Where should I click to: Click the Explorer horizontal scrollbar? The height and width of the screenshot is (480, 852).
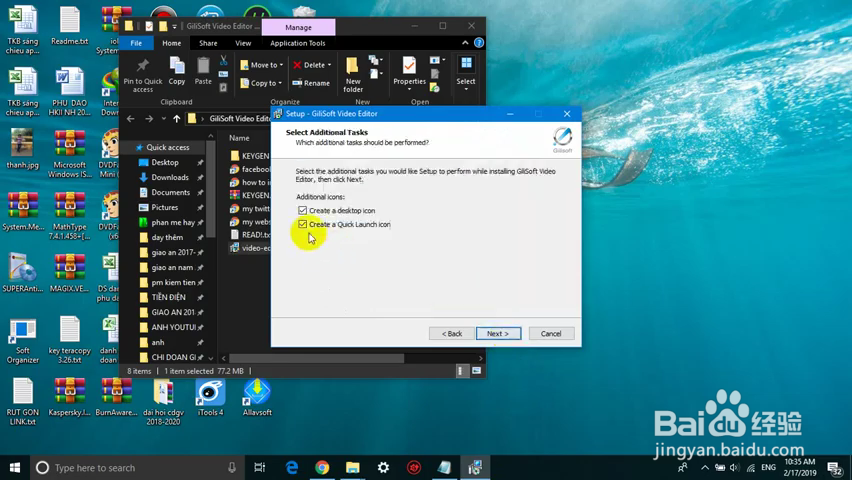(x=316, y=358)
